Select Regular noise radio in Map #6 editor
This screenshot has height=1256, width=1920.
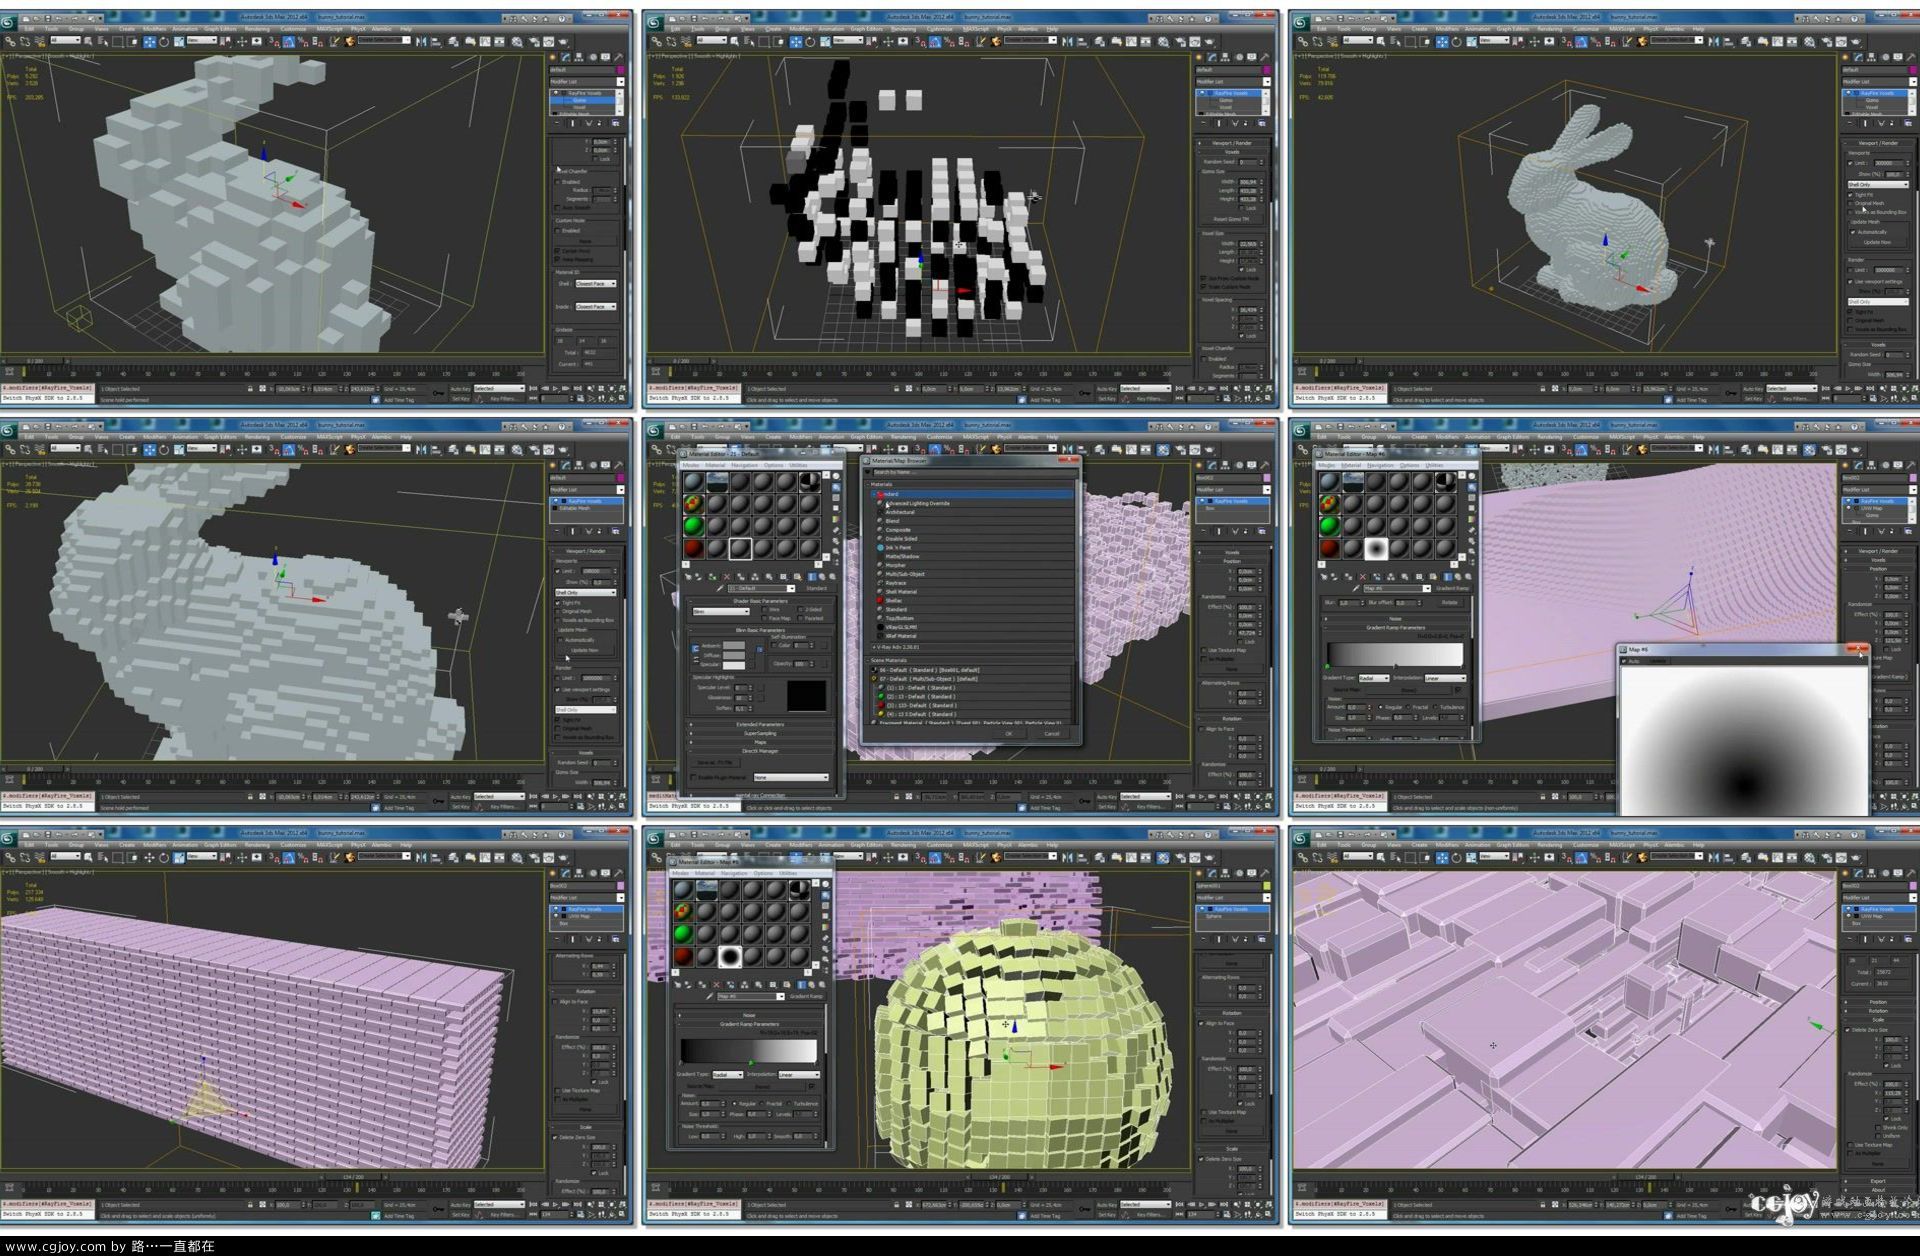[x=1380, y=707]
